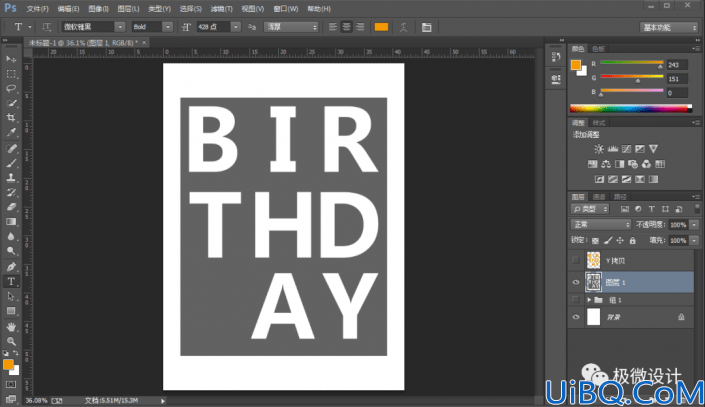The height and width of the screenshot is (407, 705).
Task: Open the 基本功能 workspace dropdown
Action: [669, 27]
